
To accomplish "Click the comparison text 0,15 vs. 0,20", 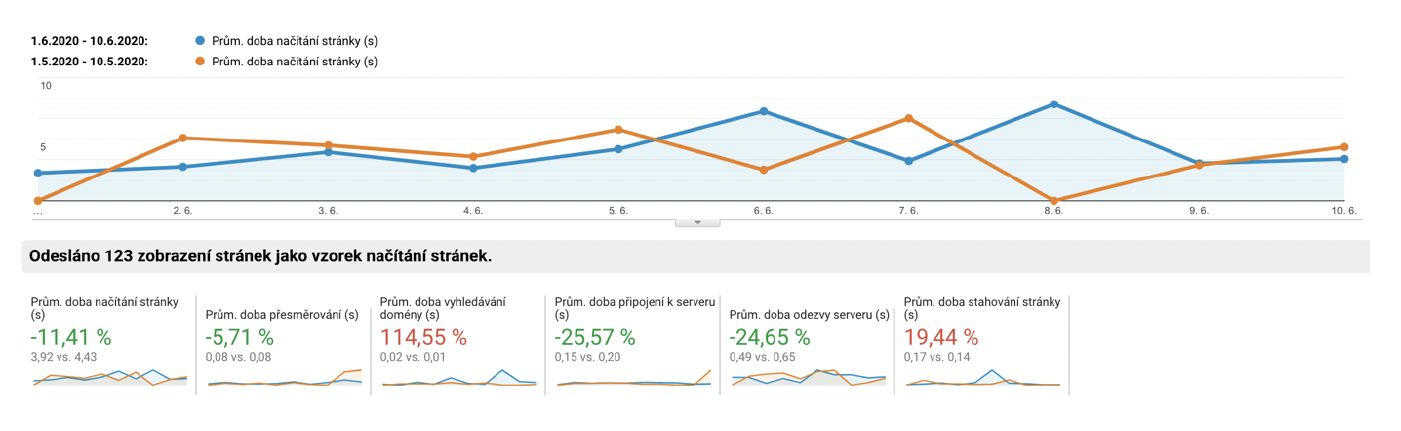I will [587, 356].
